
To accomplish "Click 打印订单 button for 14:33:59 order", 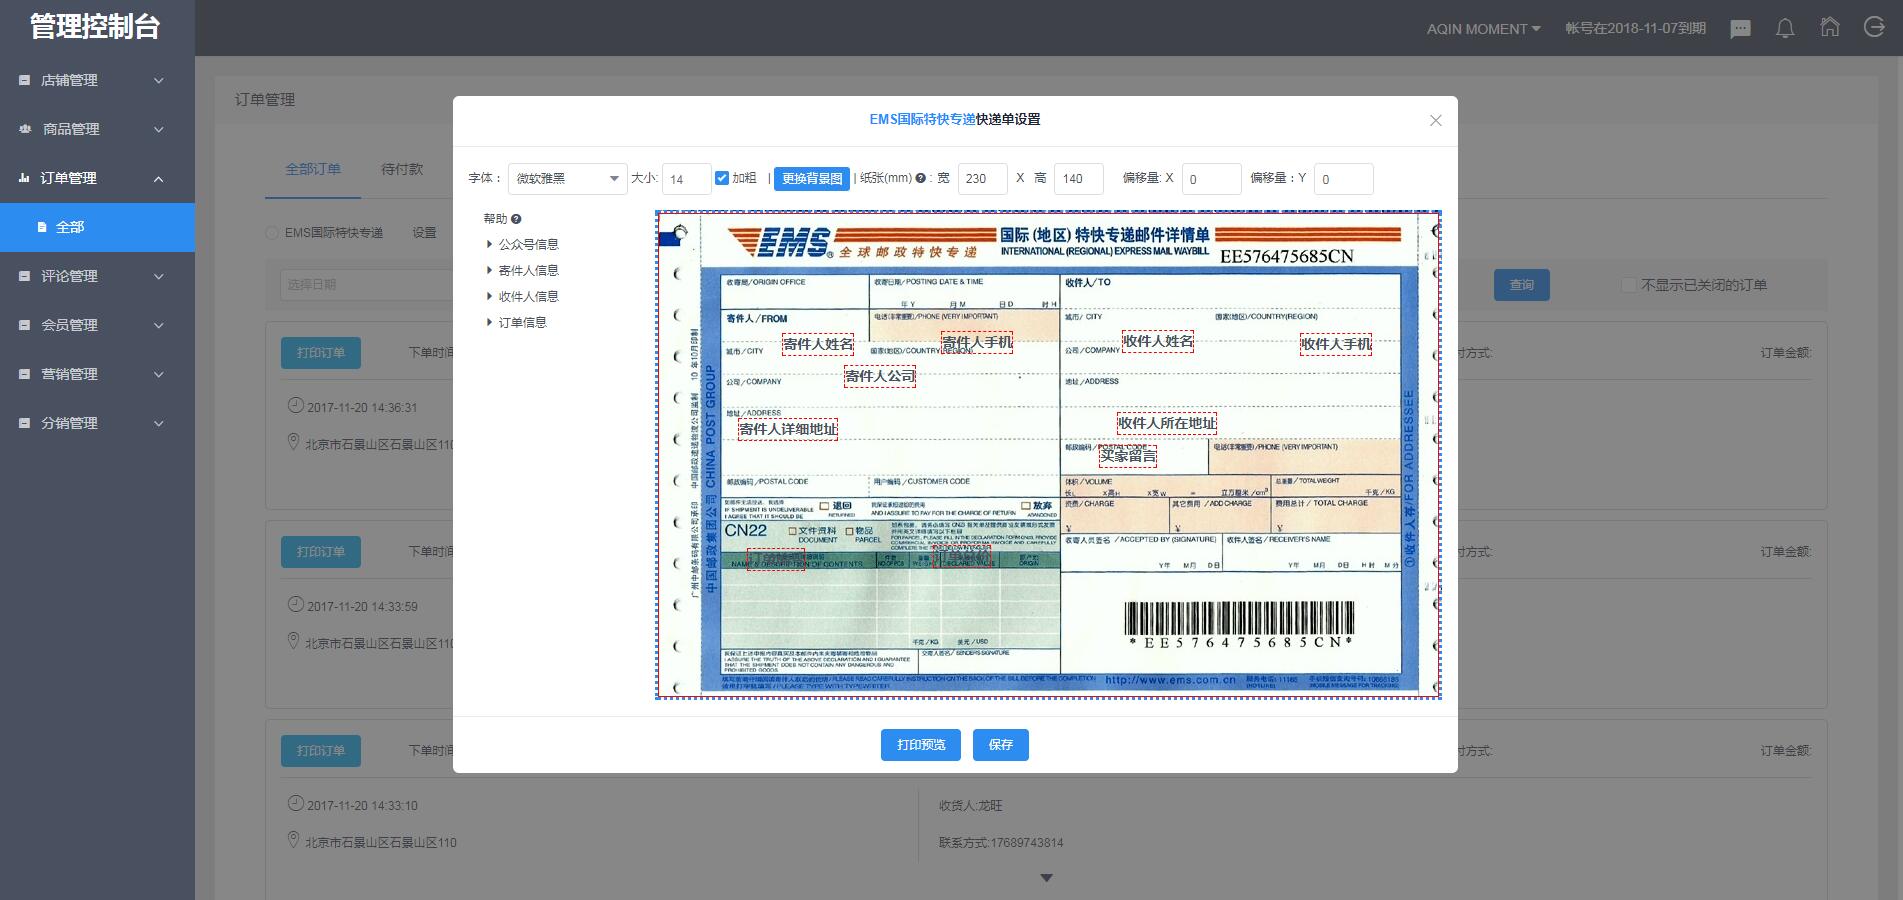I will point(321,552).
